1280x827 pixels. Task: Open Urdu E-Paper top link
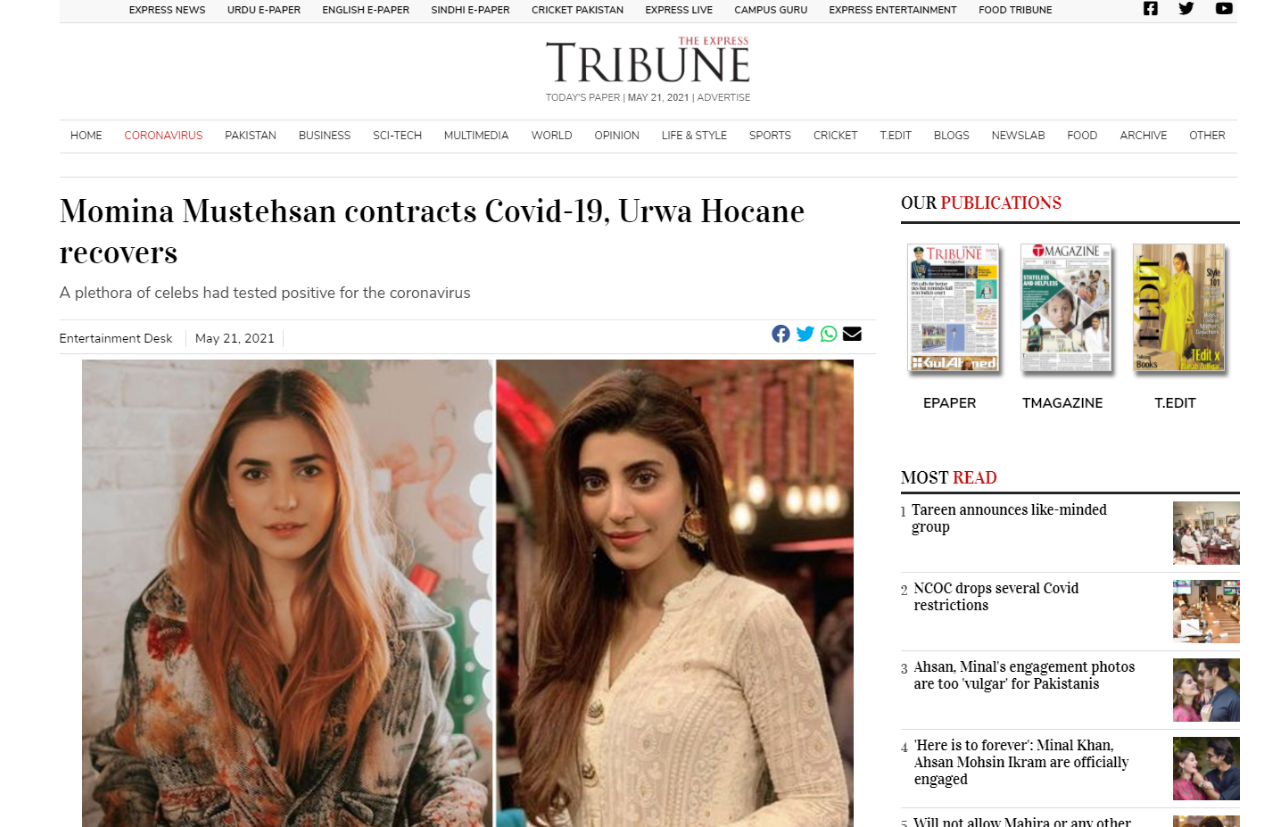click(x=264, y=10)
